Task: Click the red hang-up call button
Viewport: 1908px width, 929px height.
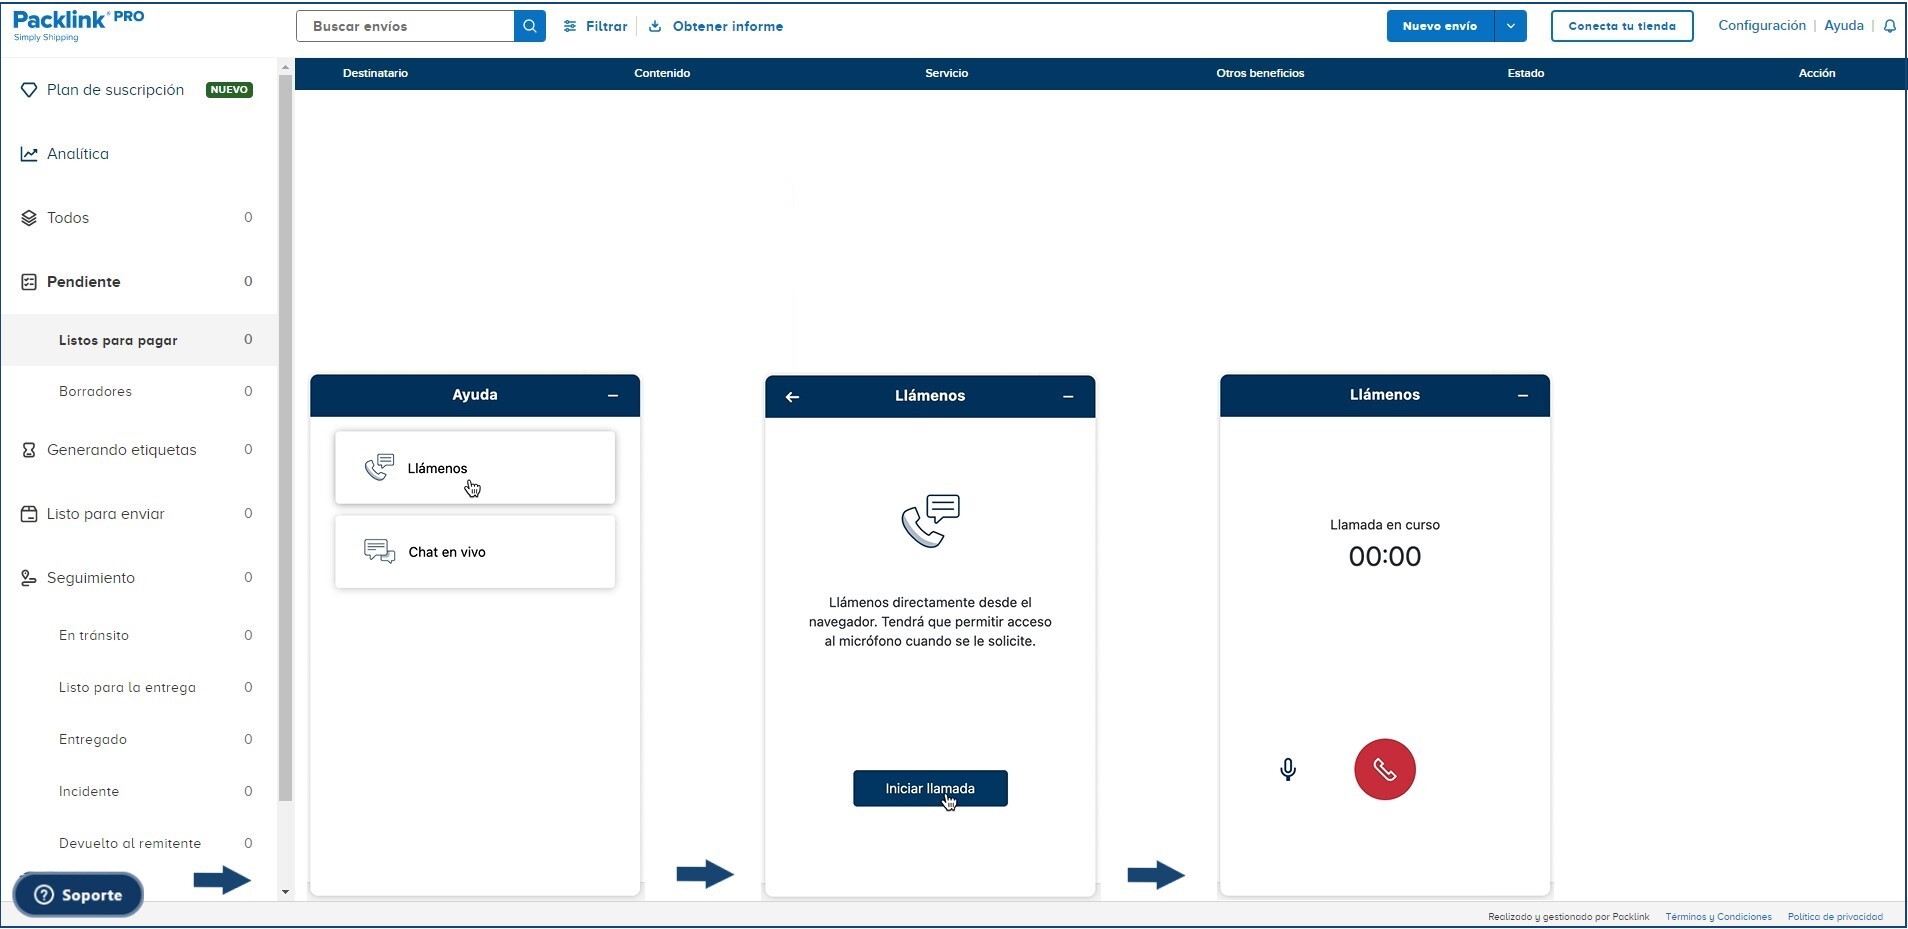Action: click(1385, 769)
